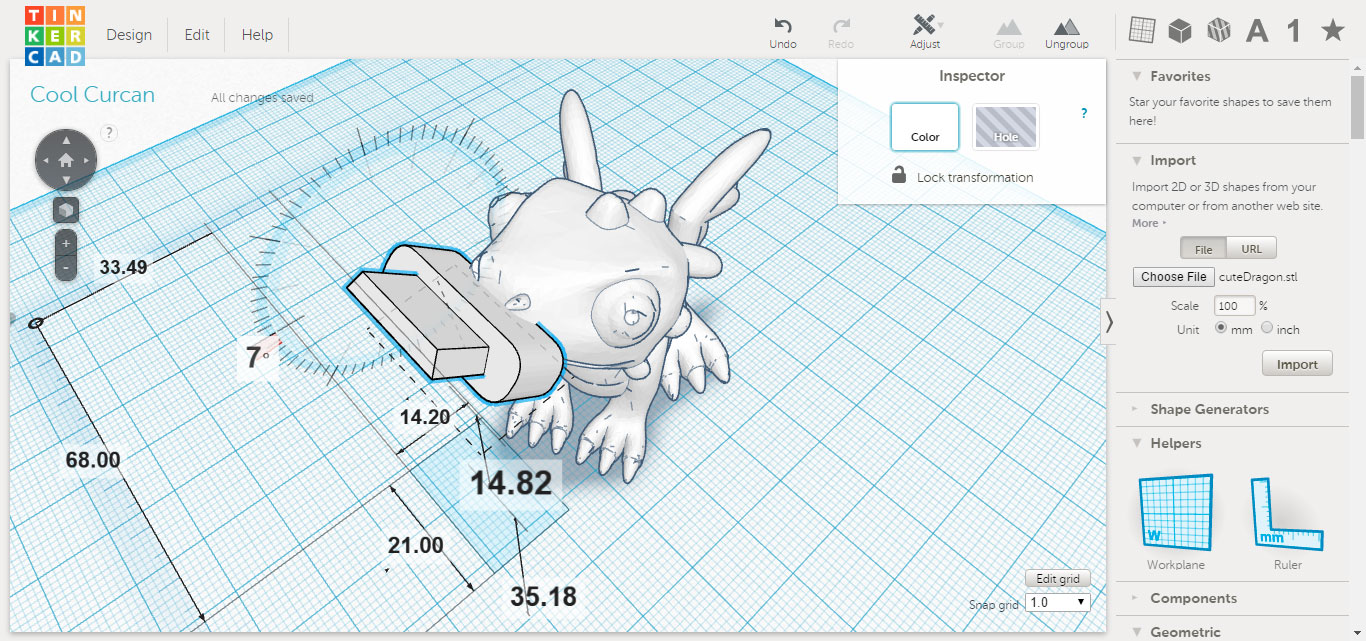The image size is (1366, 641).
Task: Click the ruler origin circle handle
Action: (36, 323)
